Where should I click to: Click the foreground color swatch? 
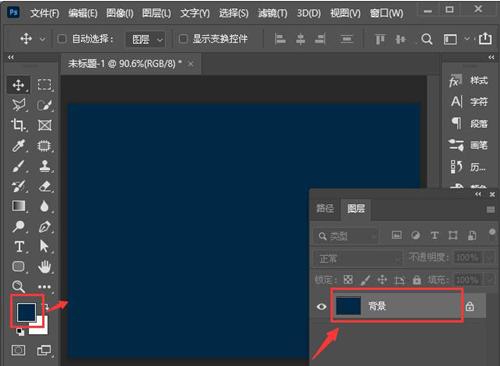[x=26, y=312]
